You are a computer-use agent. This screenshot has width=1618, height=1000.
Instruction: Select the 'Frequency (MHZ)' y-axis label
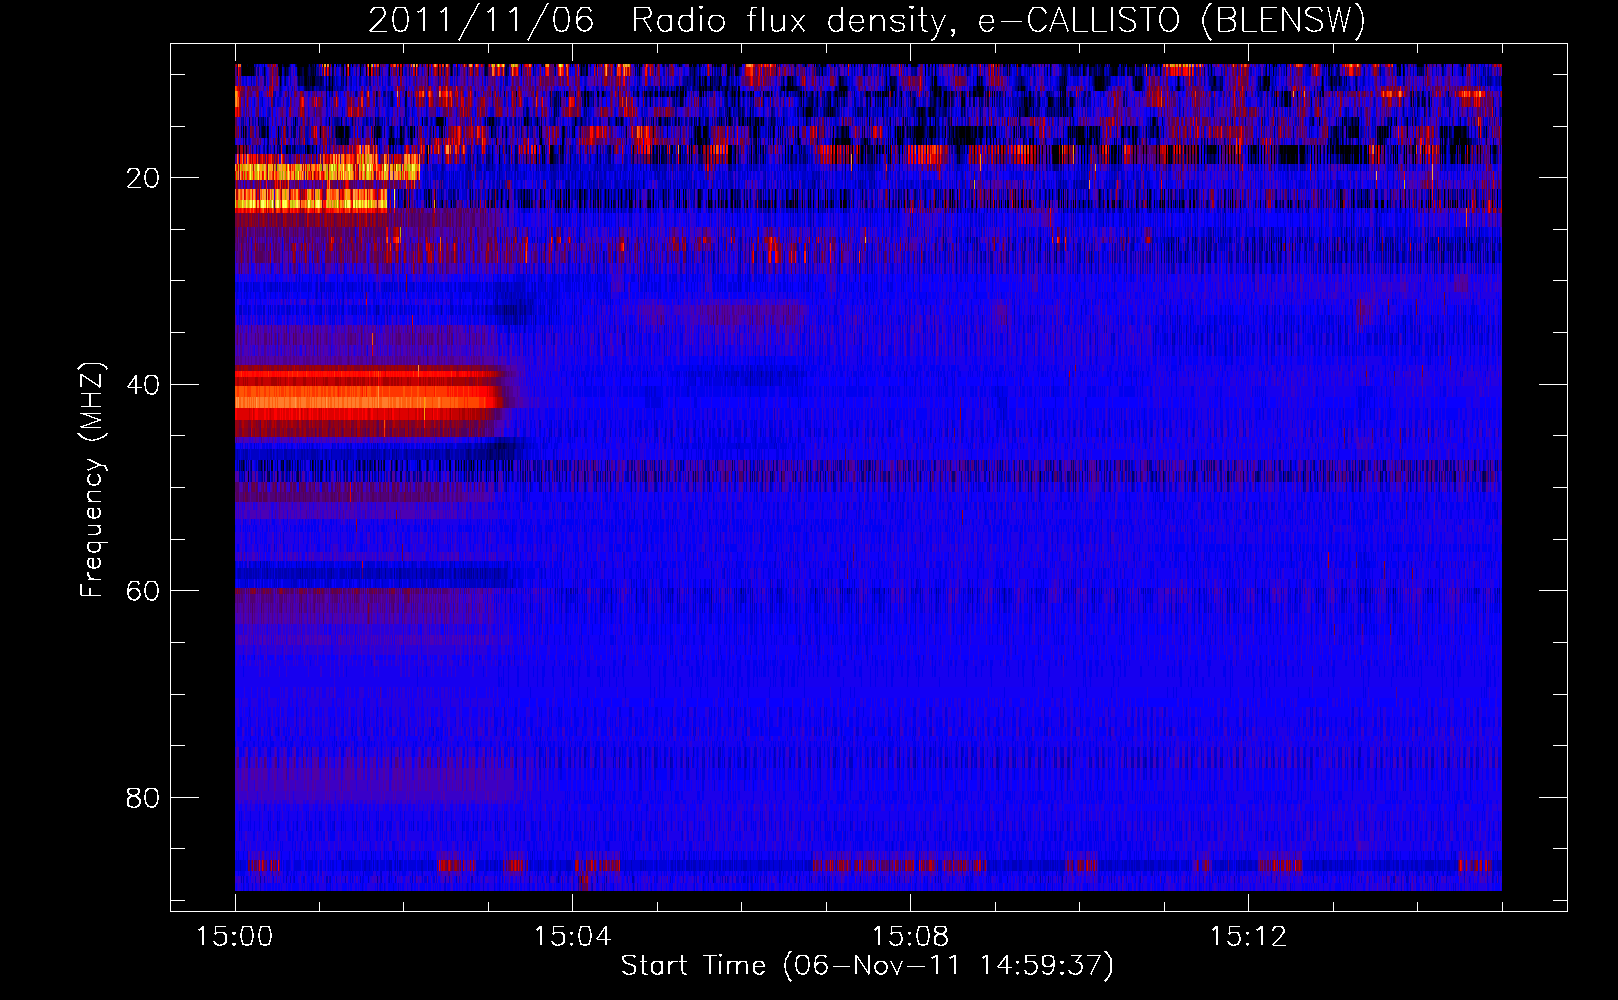tap(91, 480)
